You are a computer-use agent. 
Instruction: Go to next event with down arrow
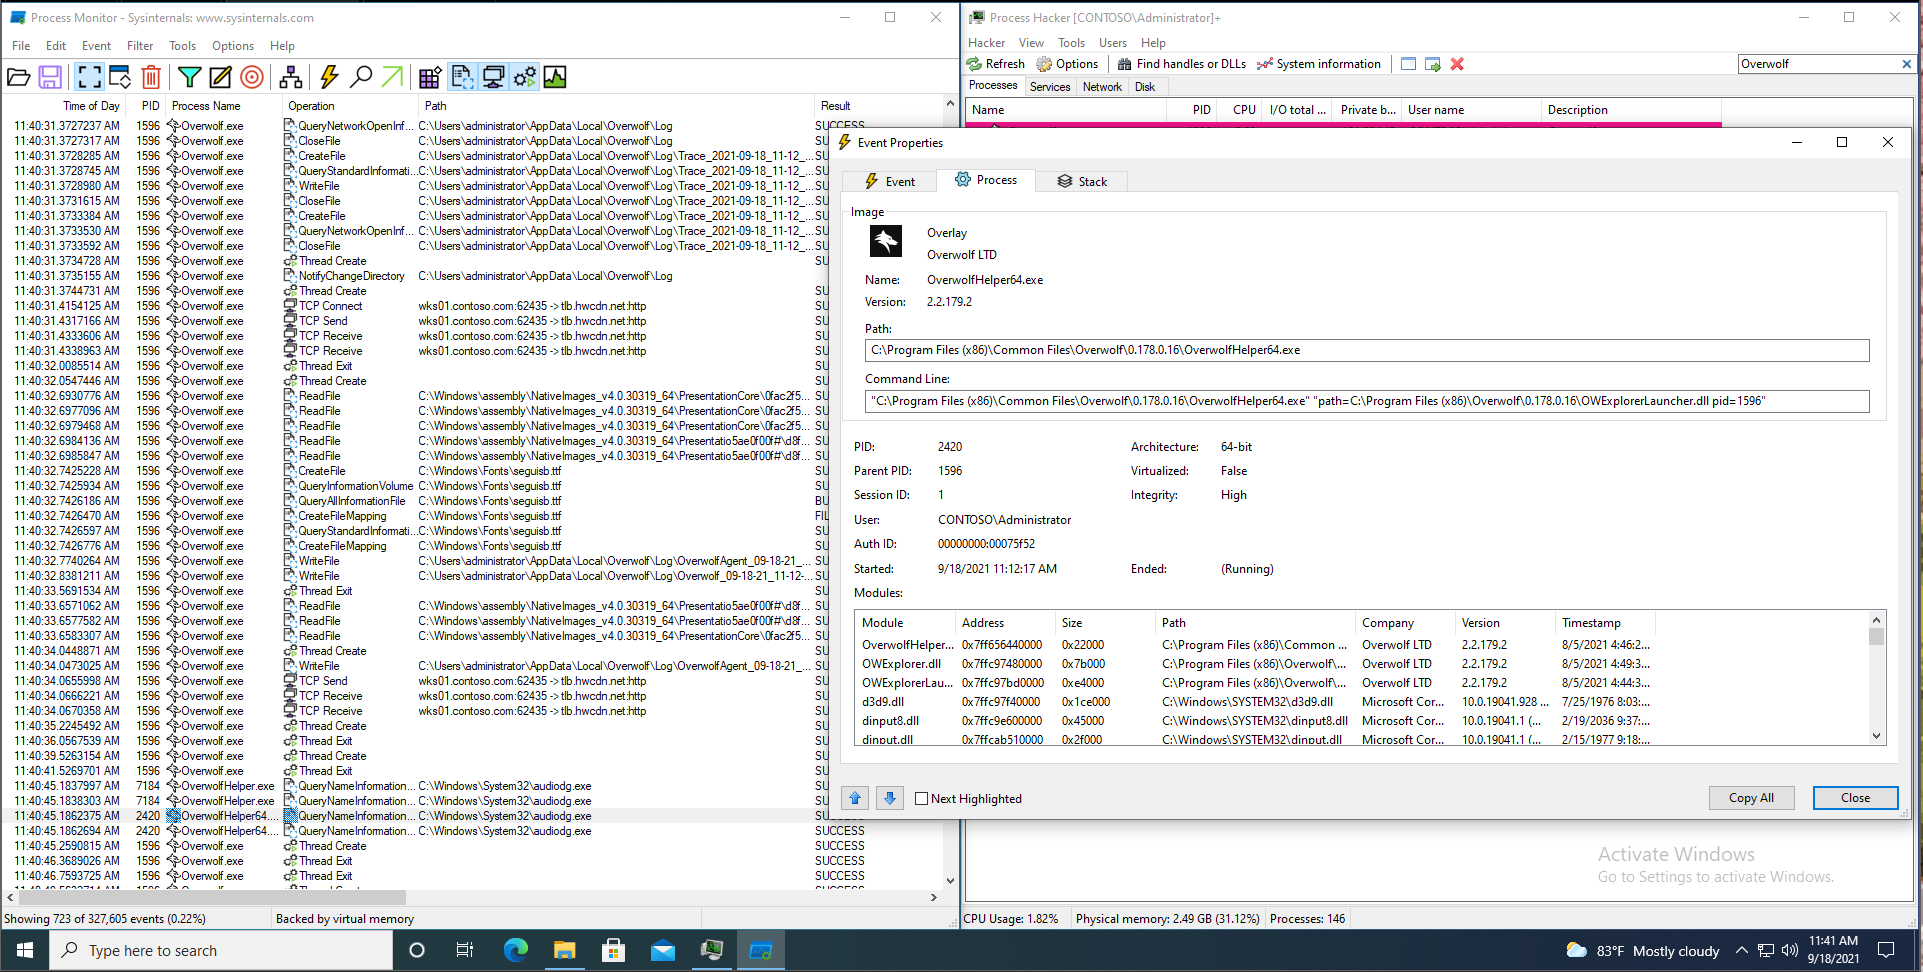click(x=890, y=798)
